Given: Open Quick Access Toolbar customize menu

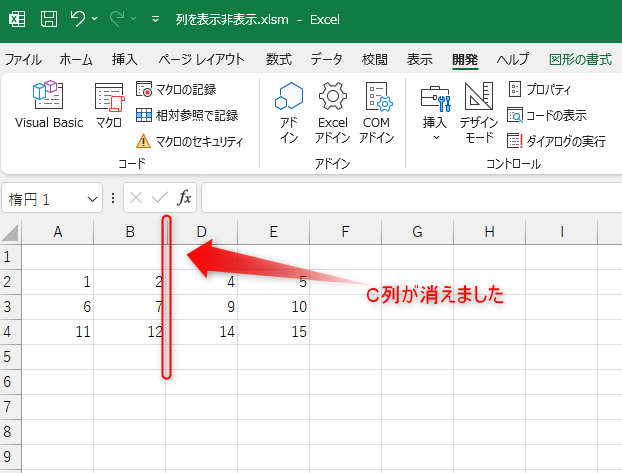Looking at the screenshot, I should pos(156,19).
